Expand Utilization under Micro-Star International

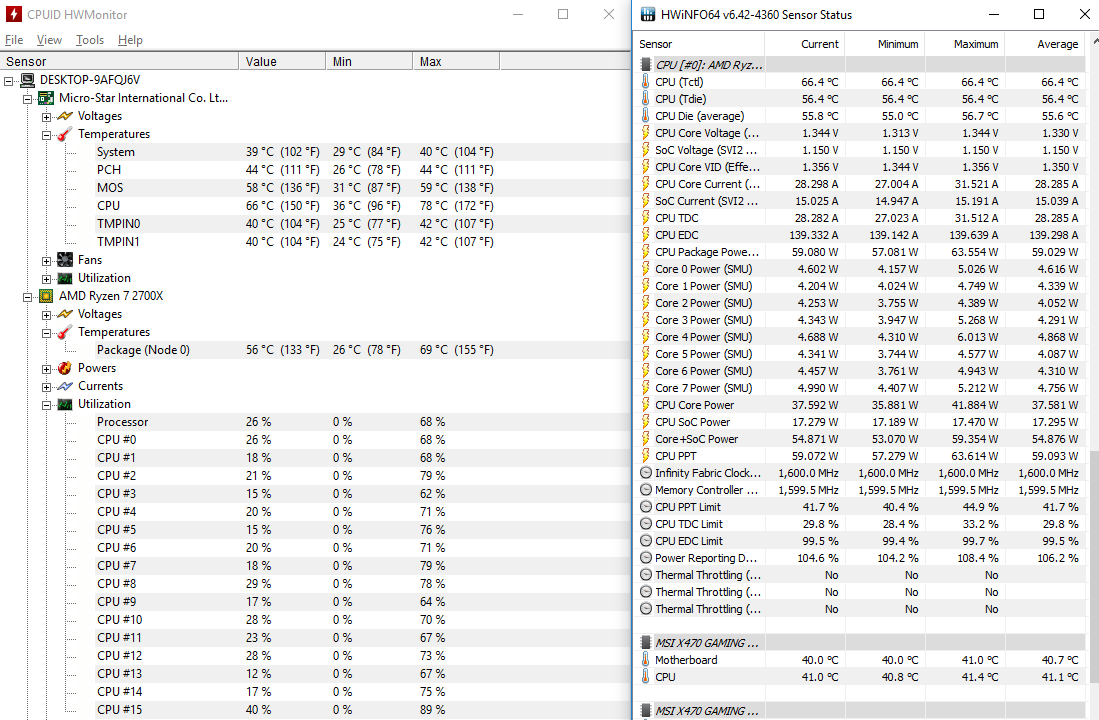tap(46, 278)
